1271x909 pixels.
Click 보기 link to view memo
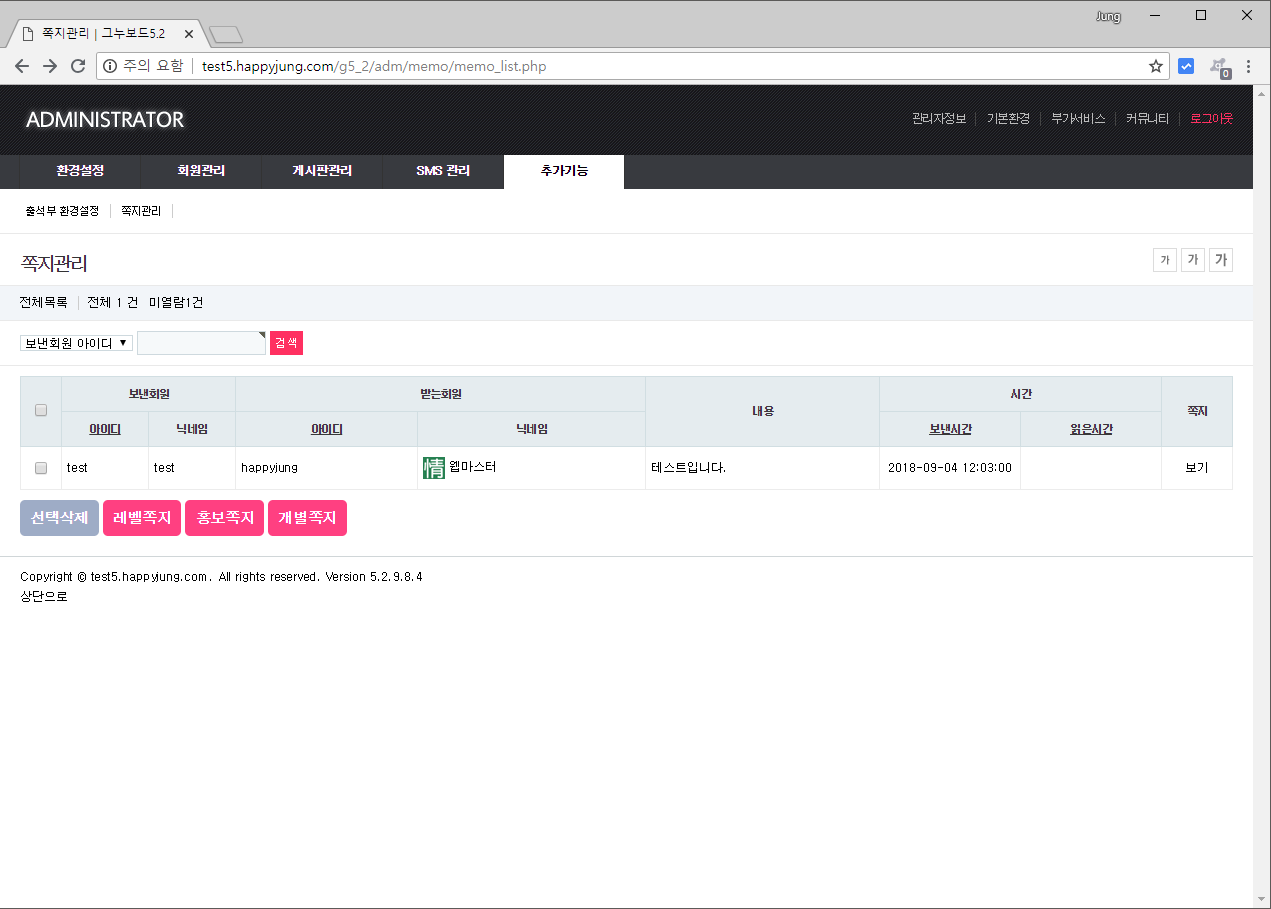(1196, 468)
